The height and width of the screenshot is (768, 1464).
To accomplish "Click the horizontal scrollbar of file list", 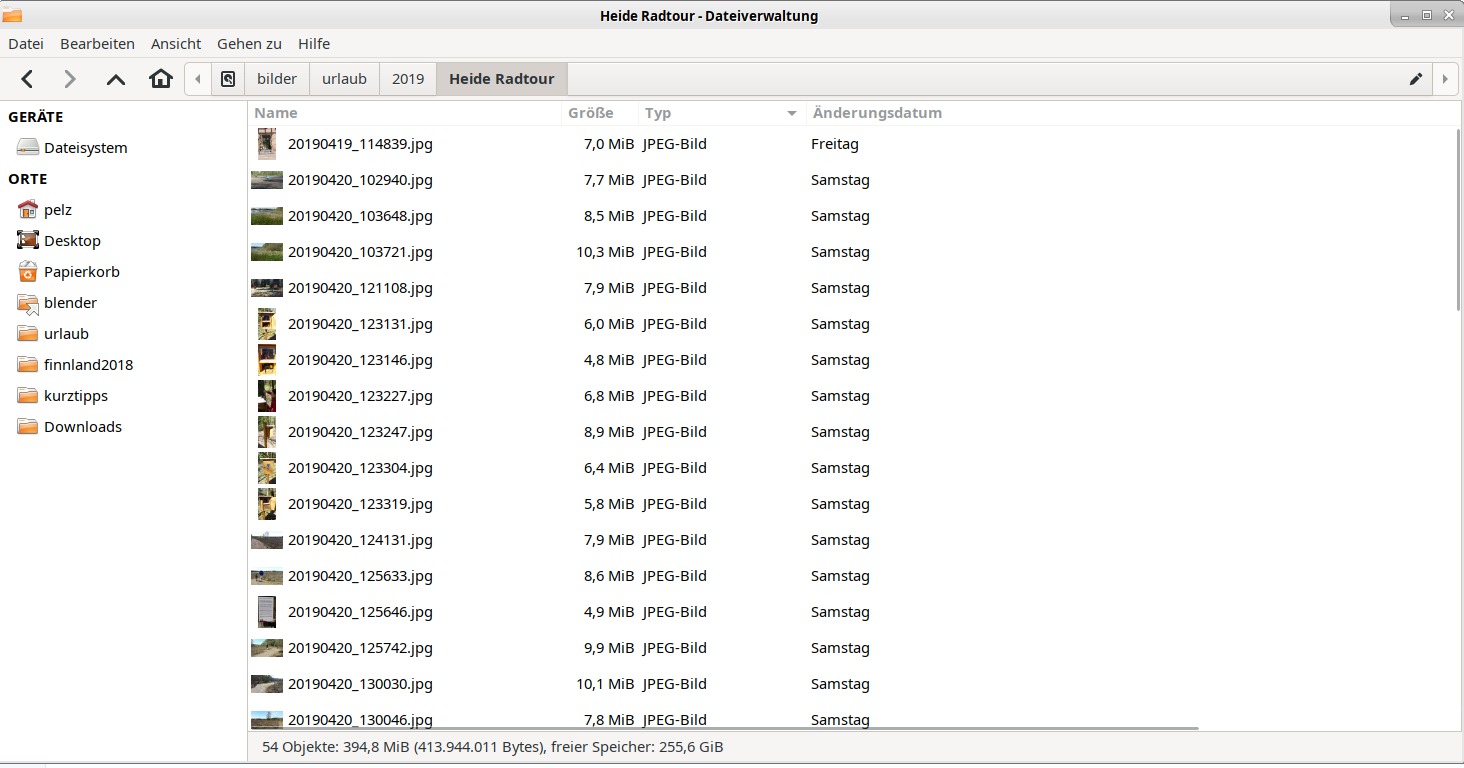I will point(725,729).
